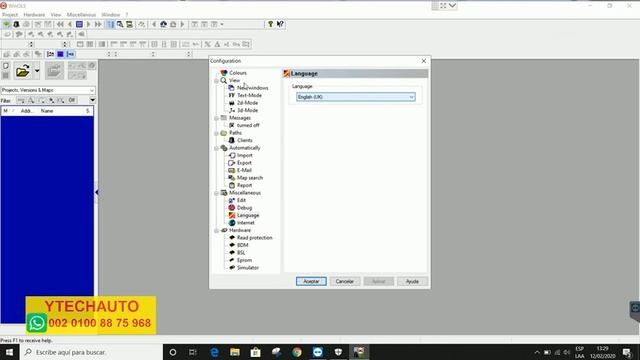Select Simulator under Hardware
Viewport: 640px width, 360px height.
[248, 267]
